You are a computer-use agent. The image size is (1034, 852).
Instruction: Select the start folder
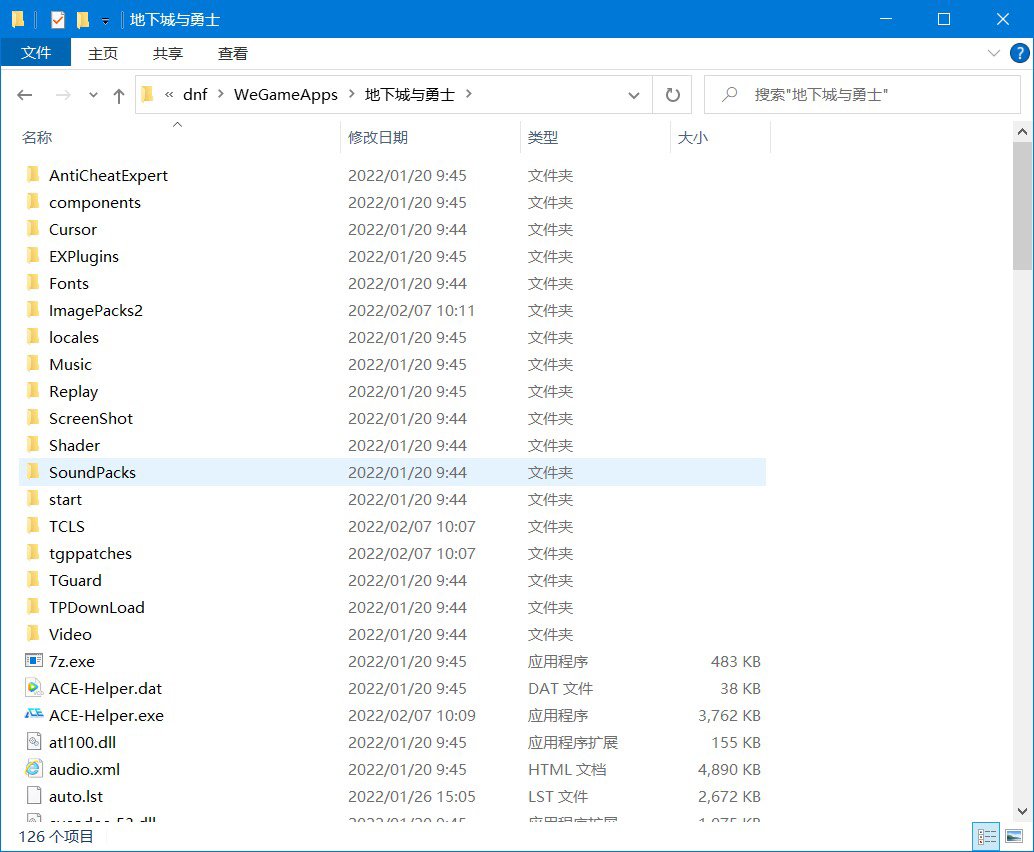click(x=65, y=500)
